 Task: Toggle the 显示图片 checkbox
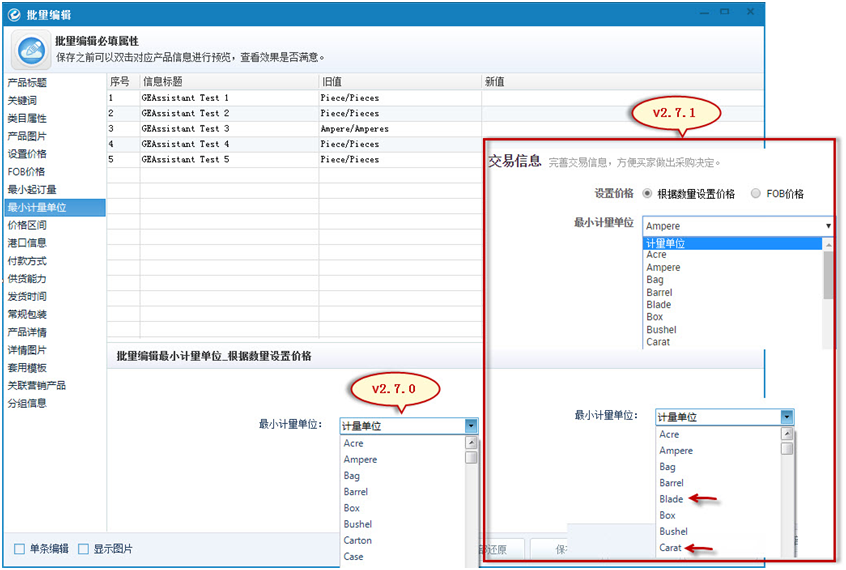point(84,549)
